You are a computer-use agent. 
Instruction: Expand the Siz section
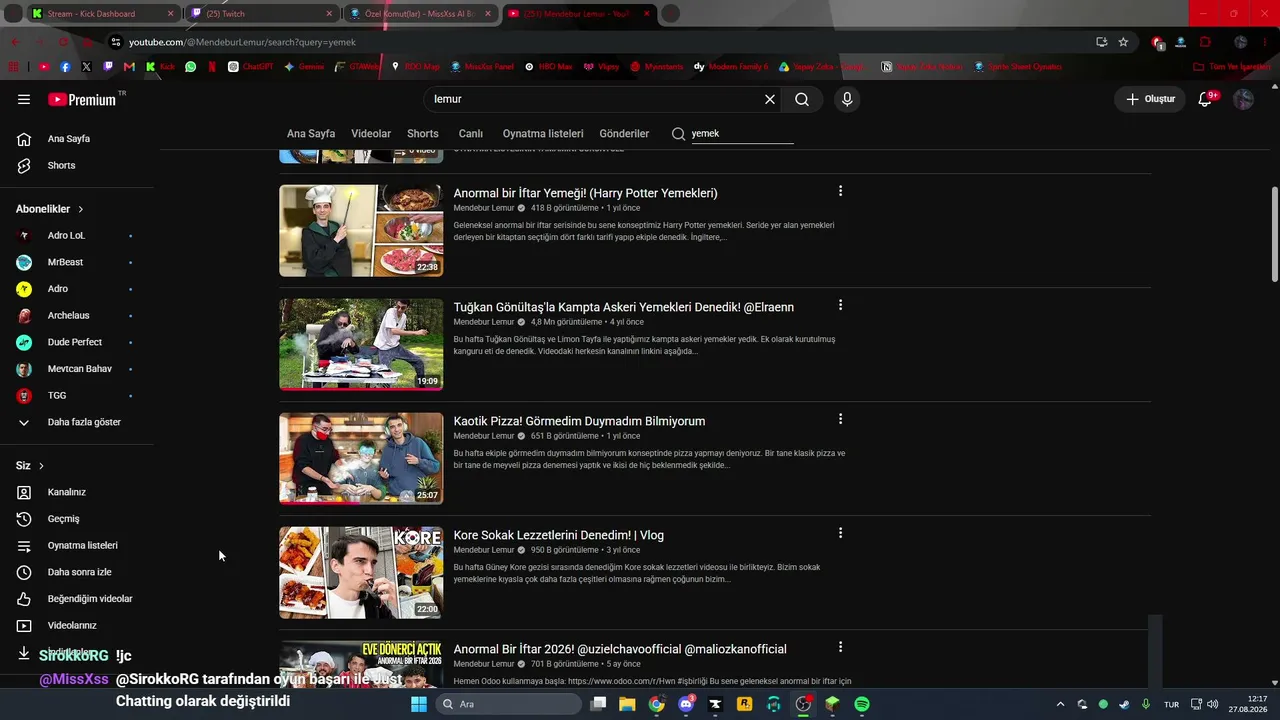(x=30, y=466)
